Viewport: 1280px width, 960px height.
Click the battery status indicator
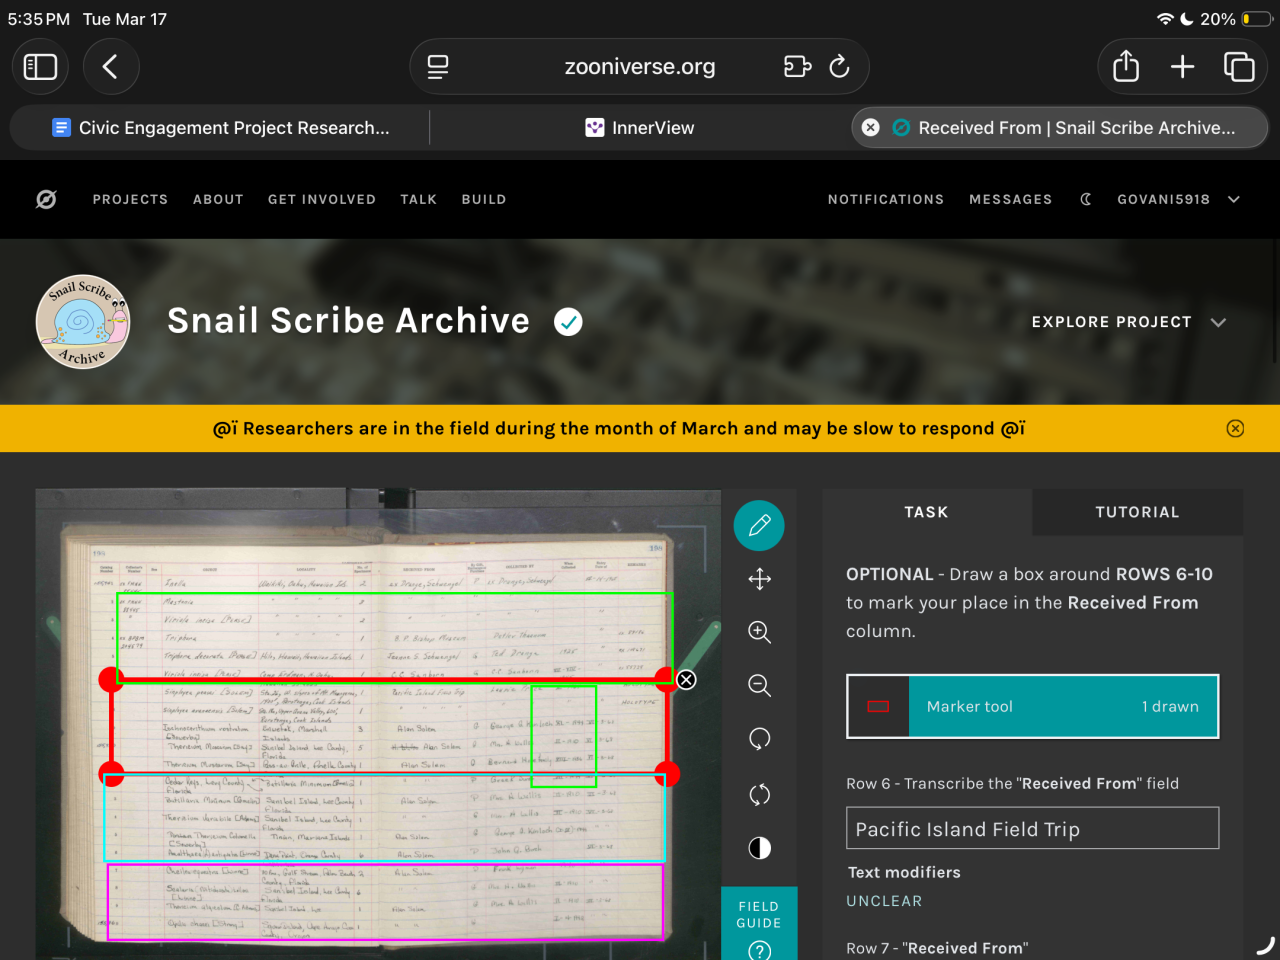tap(1257, 19)
